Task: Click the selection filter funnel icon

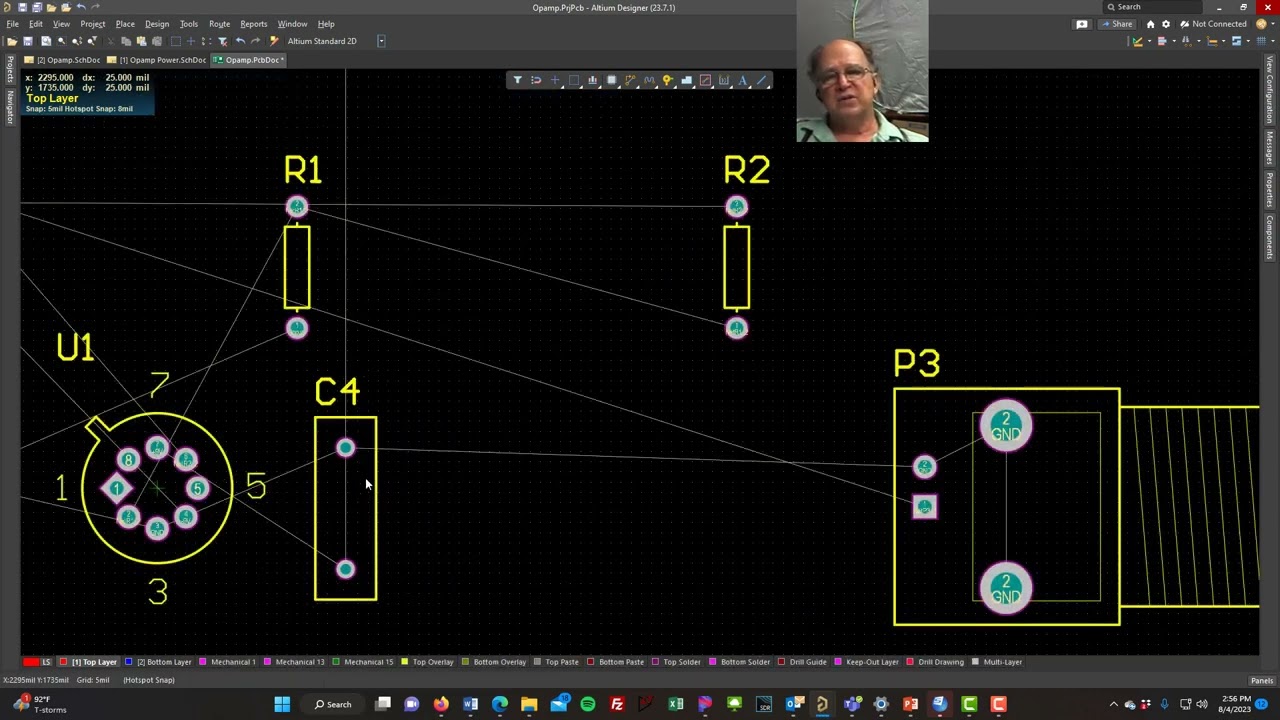Action: click(517, 80)
